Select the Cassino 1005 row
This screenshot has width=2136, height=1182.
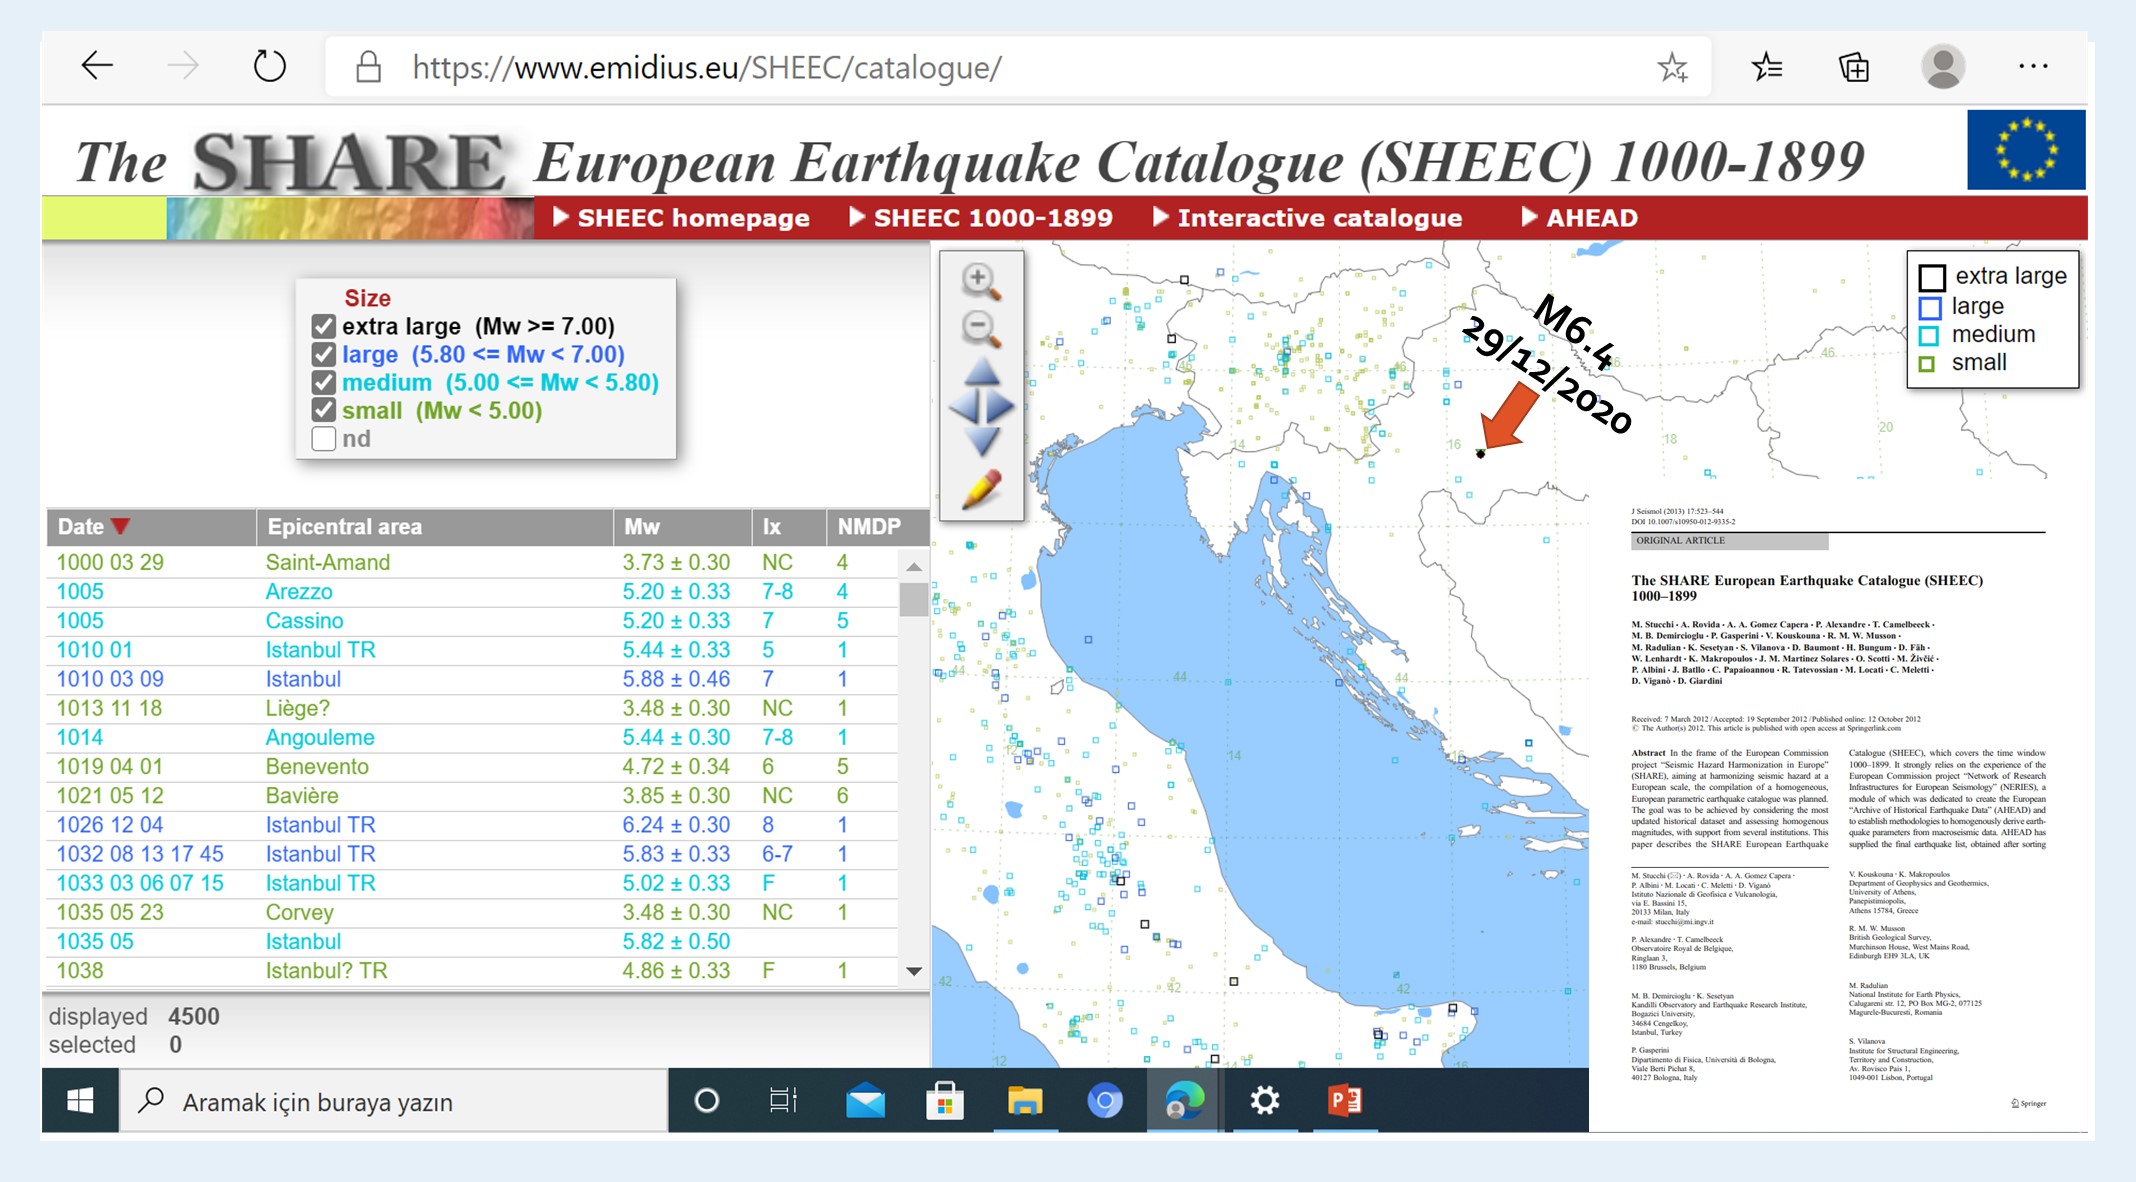[472, 621]
